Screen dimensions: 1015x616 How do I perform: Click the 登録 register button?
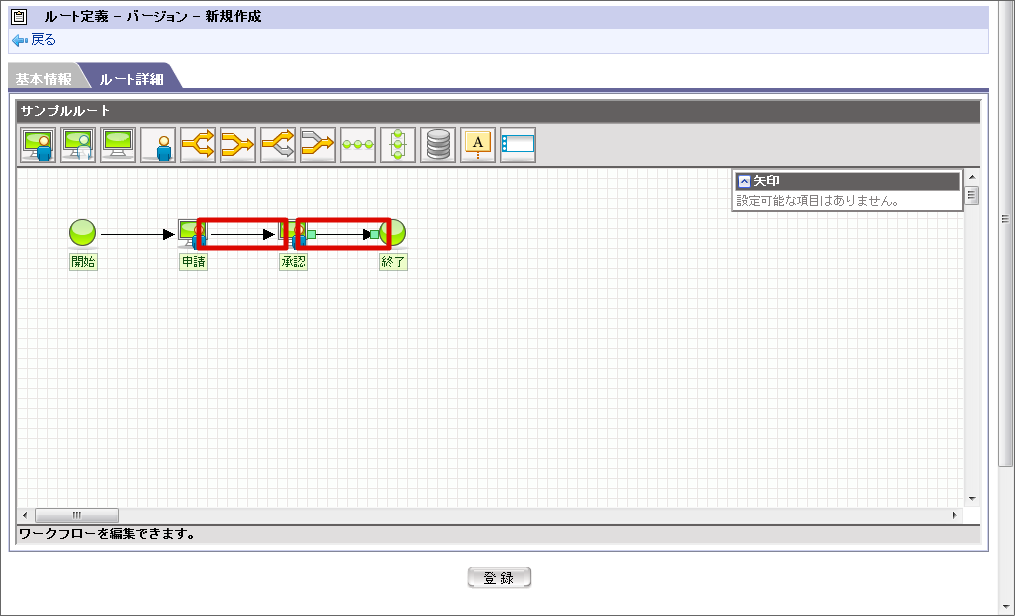pyautogui.click(x=499, y=578)
